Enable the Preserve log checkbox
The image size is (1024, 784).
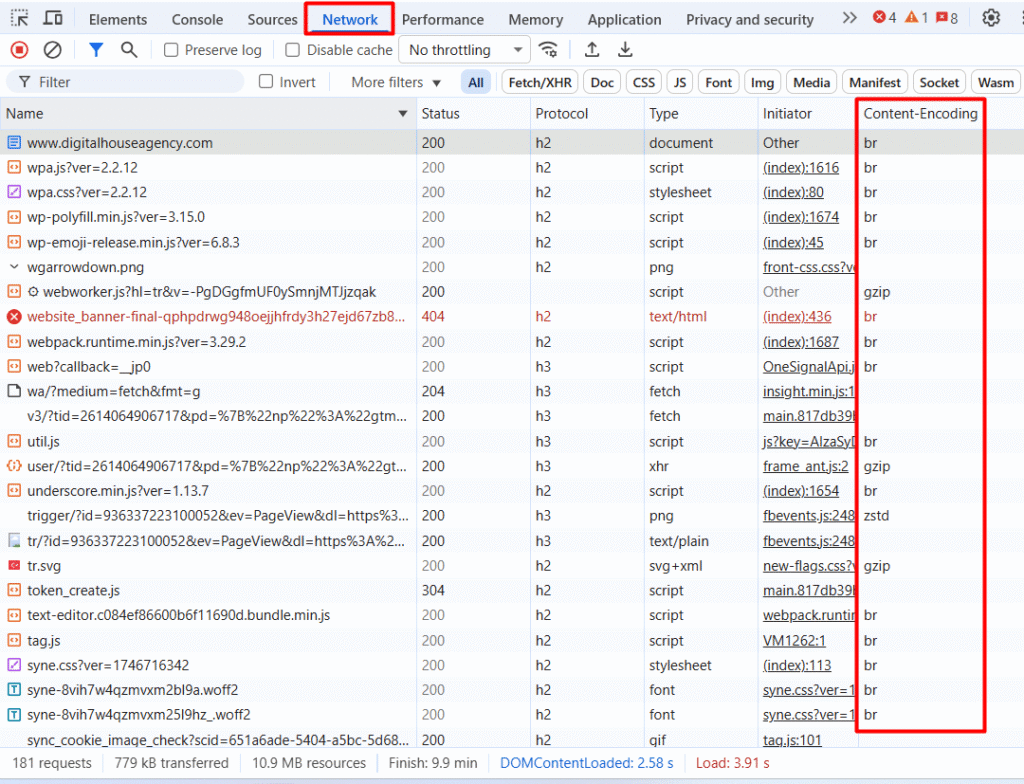click(171, 50)
